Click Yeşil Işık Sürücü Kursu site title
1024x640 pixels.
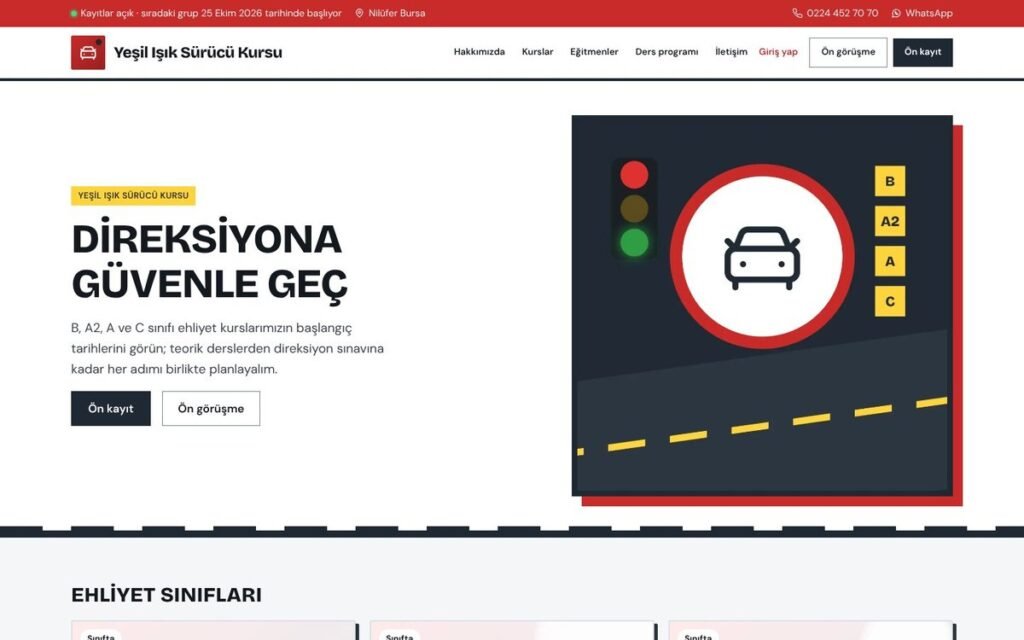[x=198, y=52]
